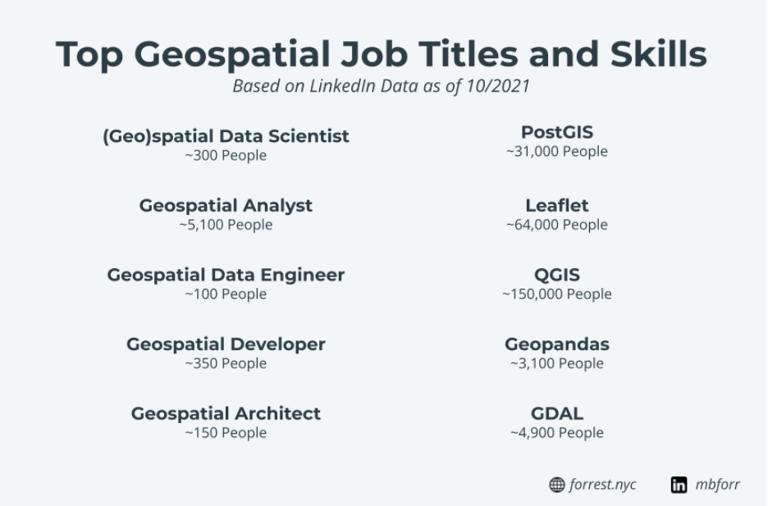Click the QGIS skill heading
The height and width of the screenshot is (506, 768).
(557, 274)
